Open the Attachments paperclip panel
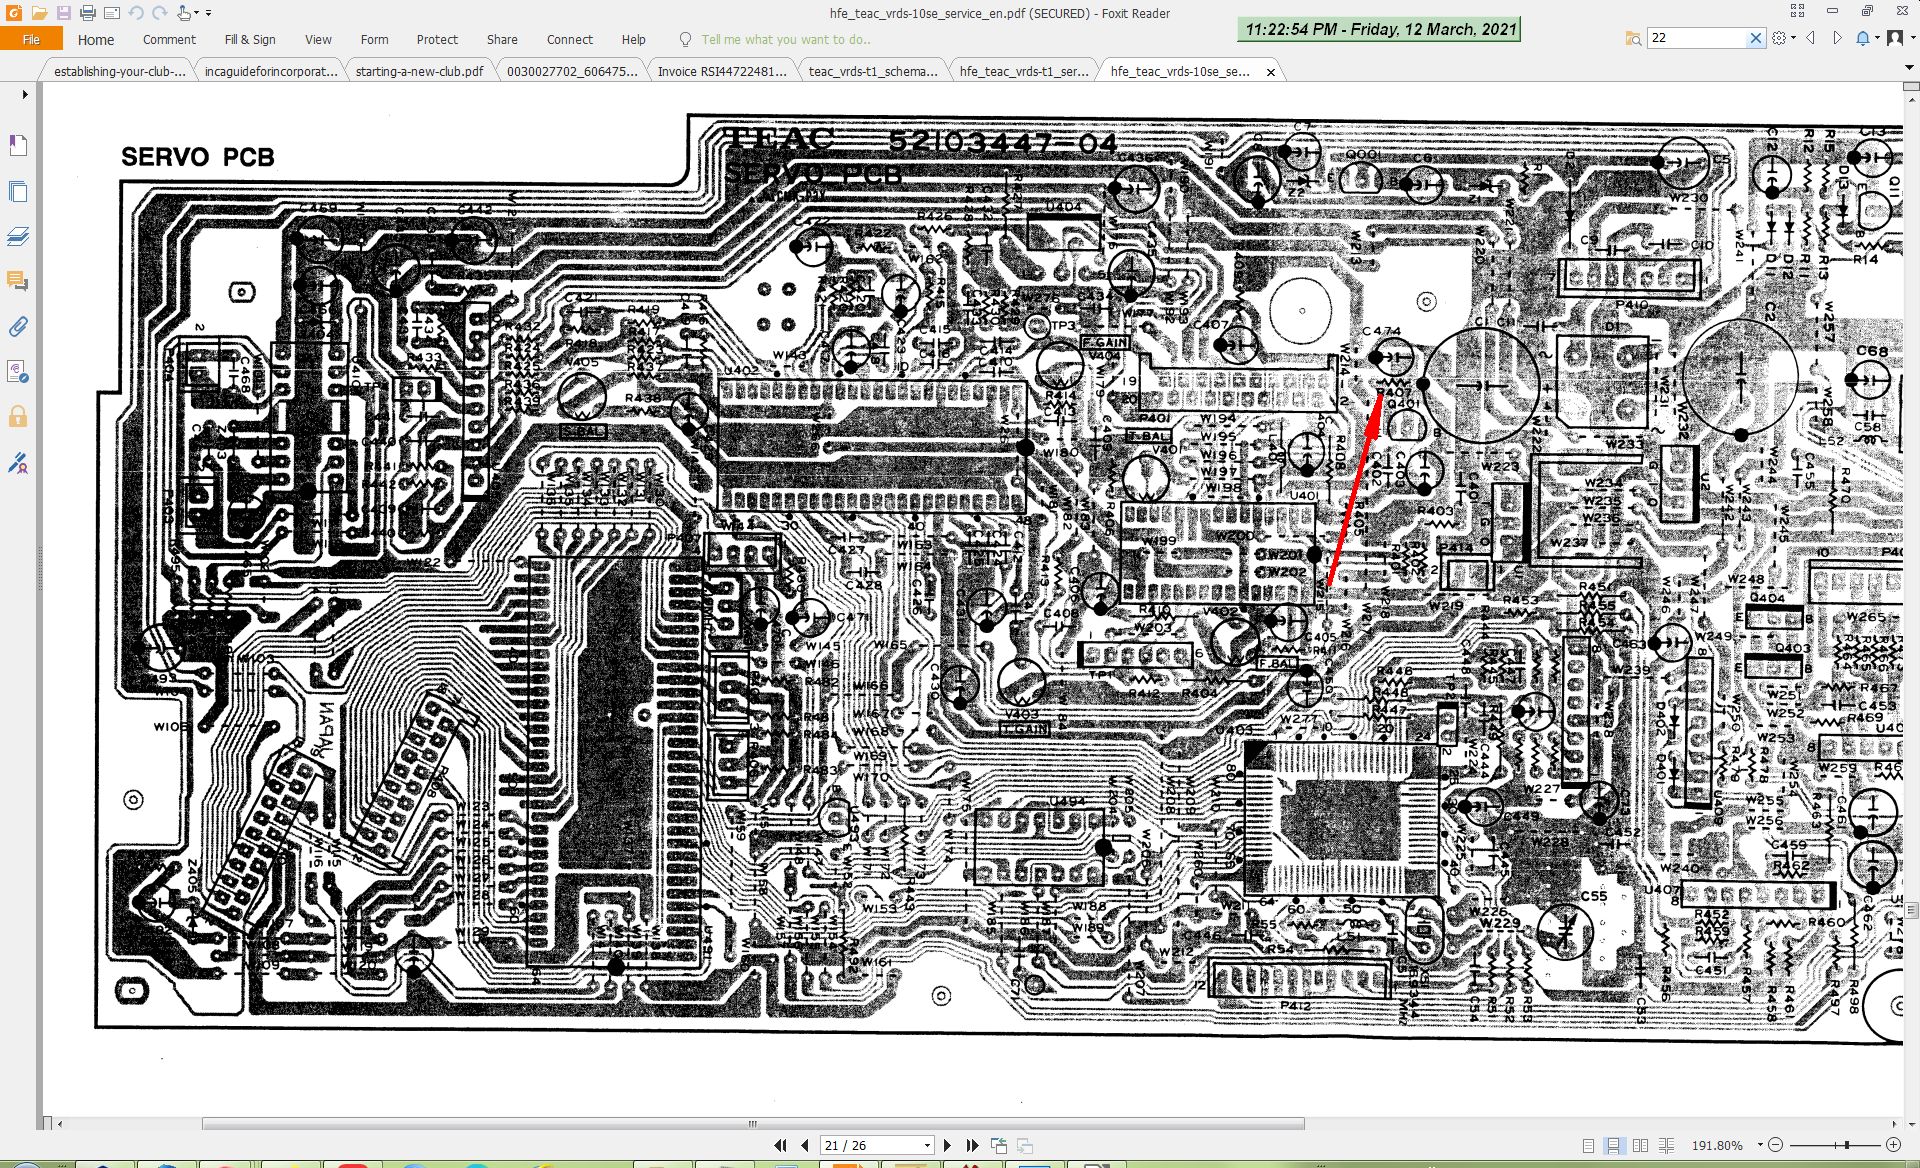 18,326
